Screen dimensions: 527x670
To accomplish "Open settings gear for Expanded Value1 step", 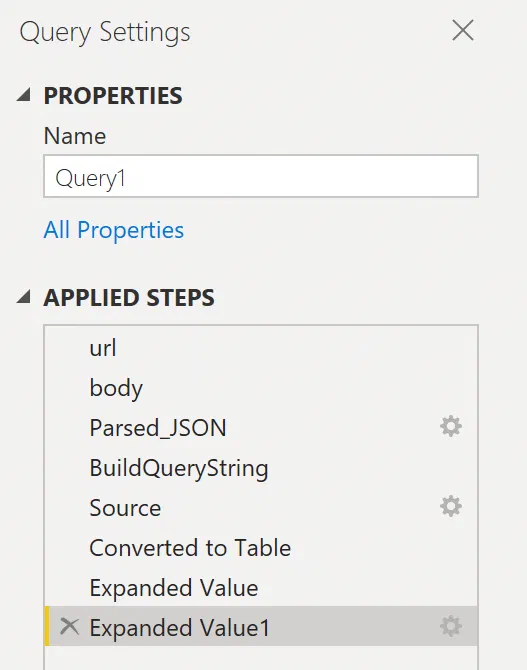I will tap(451, 626).
